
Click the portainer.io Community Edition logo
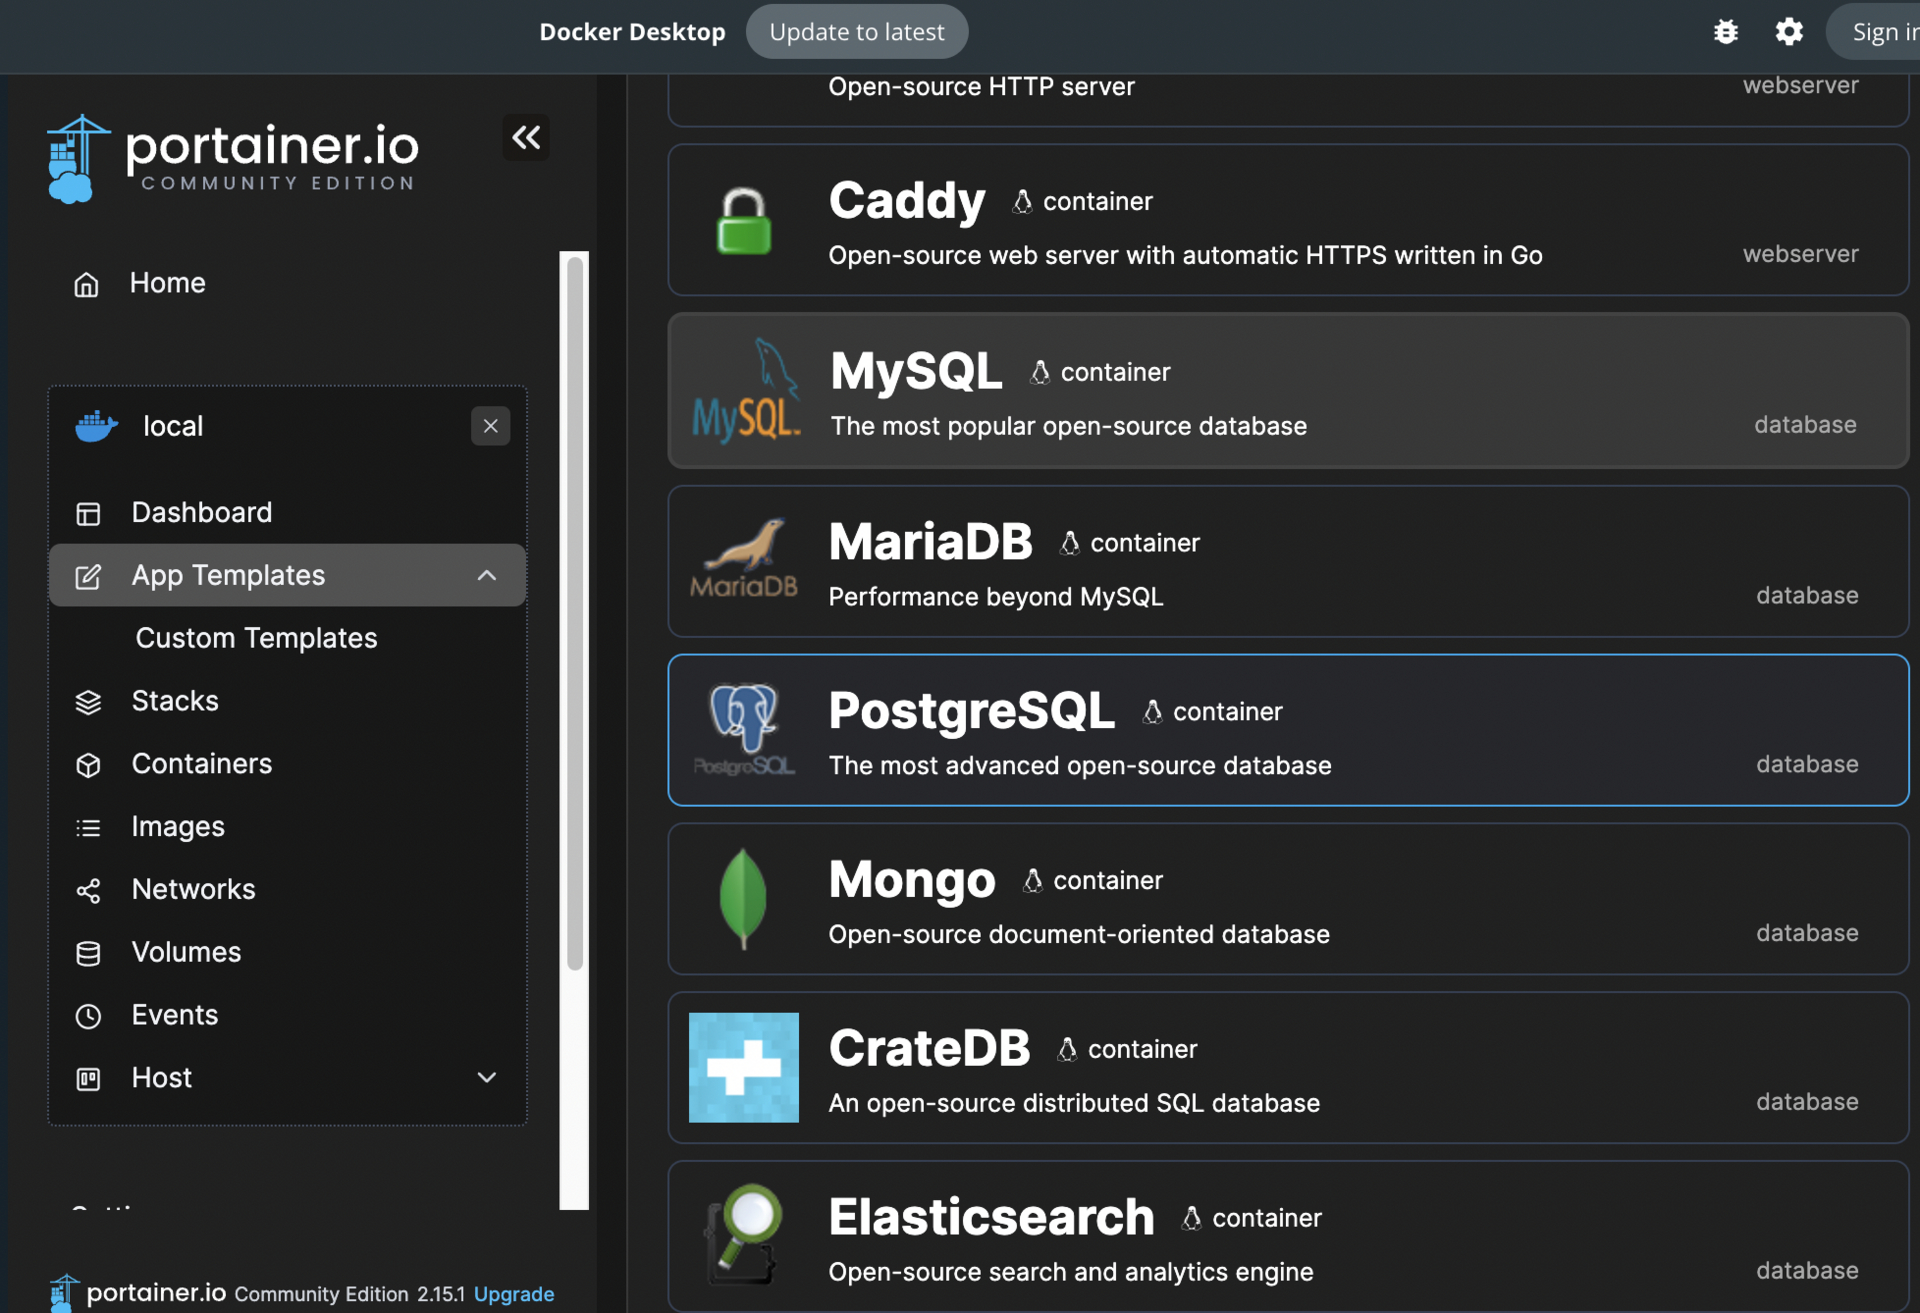pyautogui.click(x=232, y=159)
